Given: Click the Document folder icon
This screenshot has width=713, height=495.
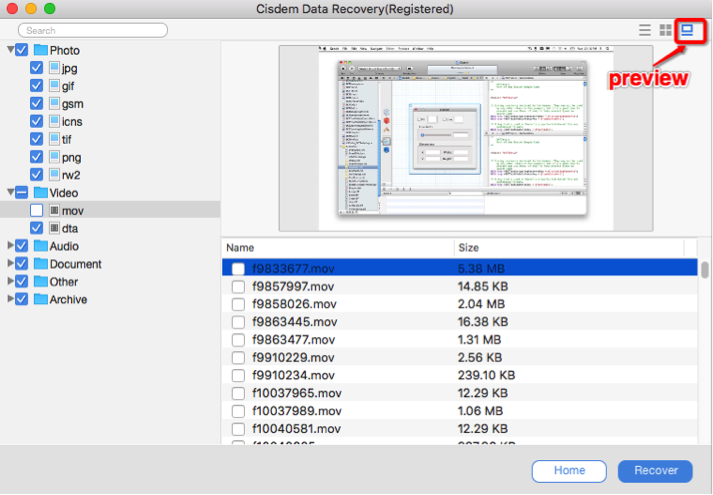Looking at the screenshot, I should click(40, 263).
